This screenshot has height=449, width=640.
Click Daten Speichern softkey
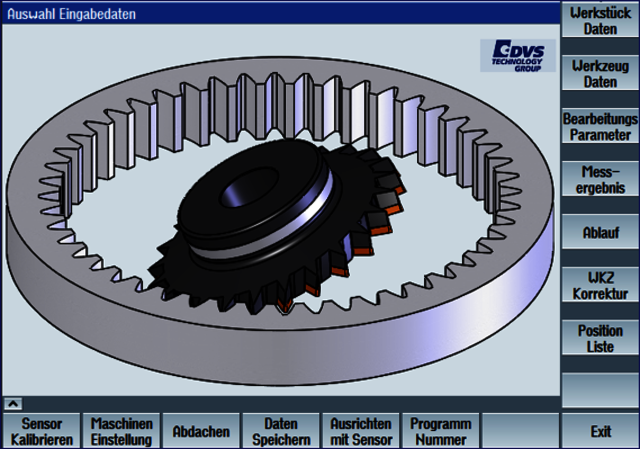(x=281, y=431)
